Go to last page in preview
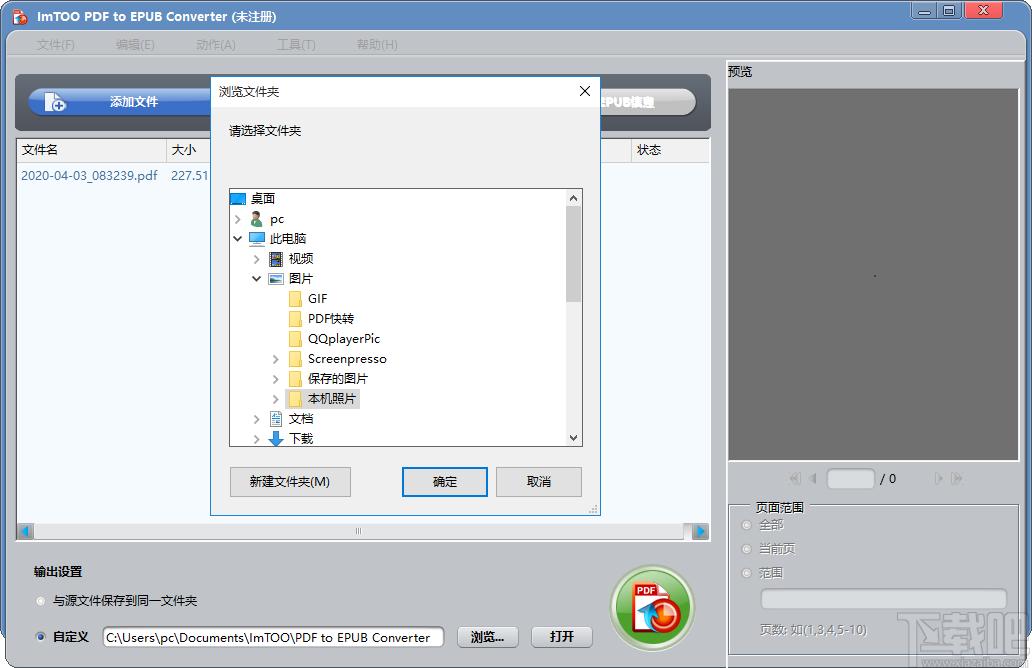This screenshot has width=1032, height=668. [957, 478]
